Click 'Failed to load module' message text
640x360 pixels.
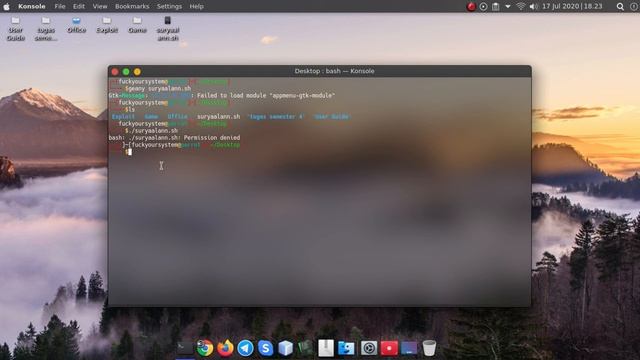click(266, 96)
